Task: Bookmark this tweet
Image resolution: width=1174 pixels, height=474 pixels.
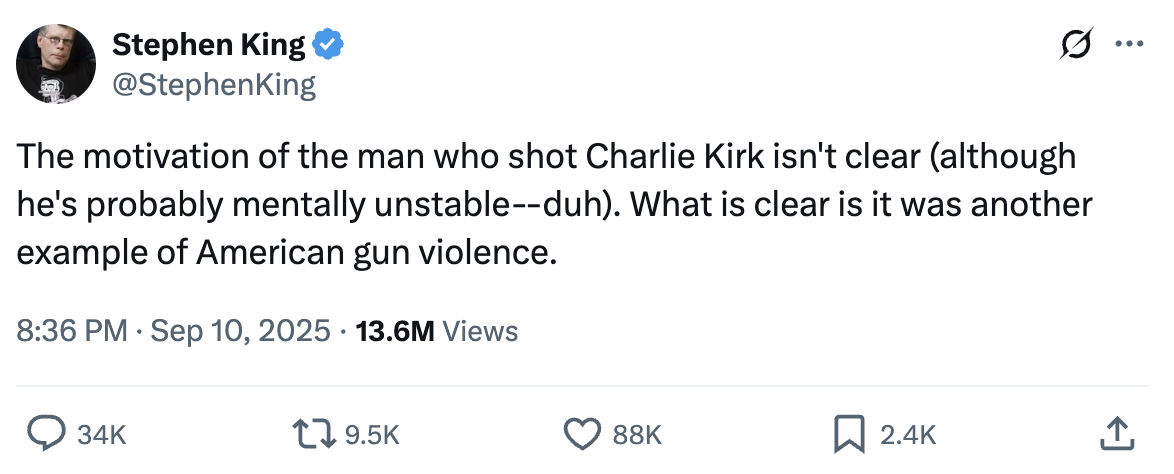Action: 848,432
